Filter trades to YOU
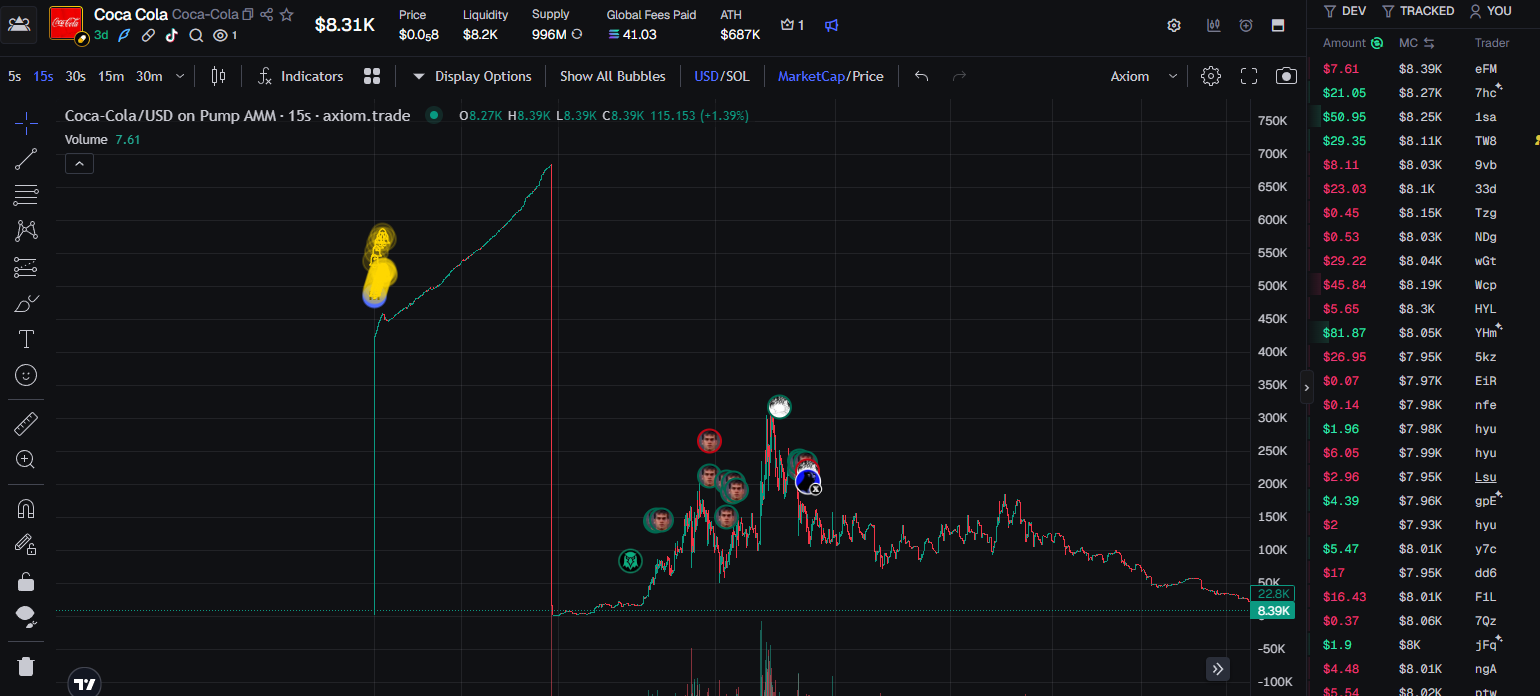 tap(1490, 11)
